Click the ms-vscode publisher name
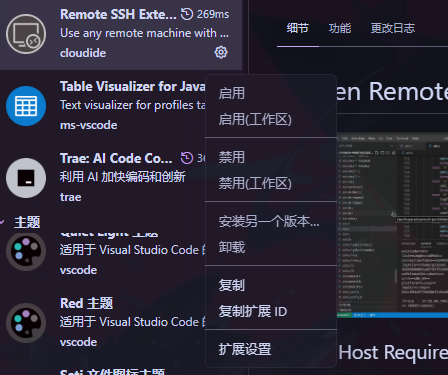 point(88,125)
